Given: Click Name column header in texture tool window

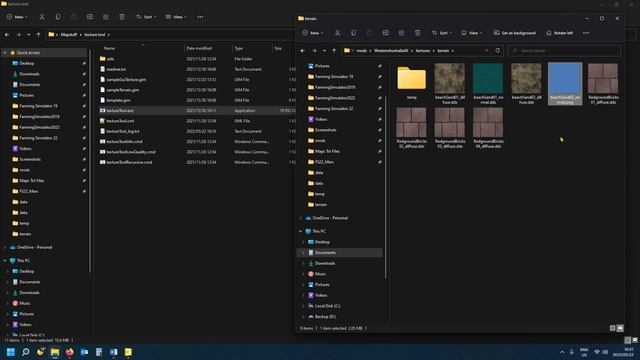Looking at the screenshot, I should coord(109,48).
